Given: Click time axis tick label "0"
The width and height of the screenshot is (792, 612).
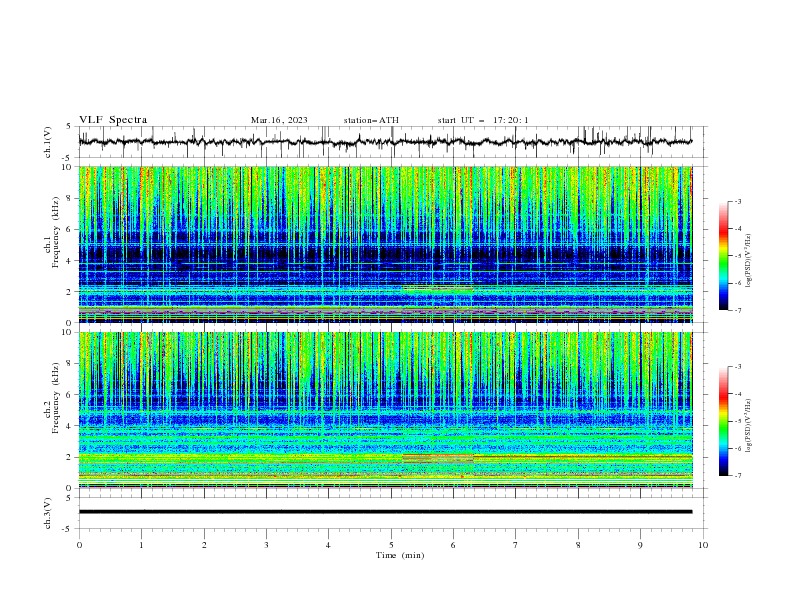Looking at the screenshot, I should point(79,545).
